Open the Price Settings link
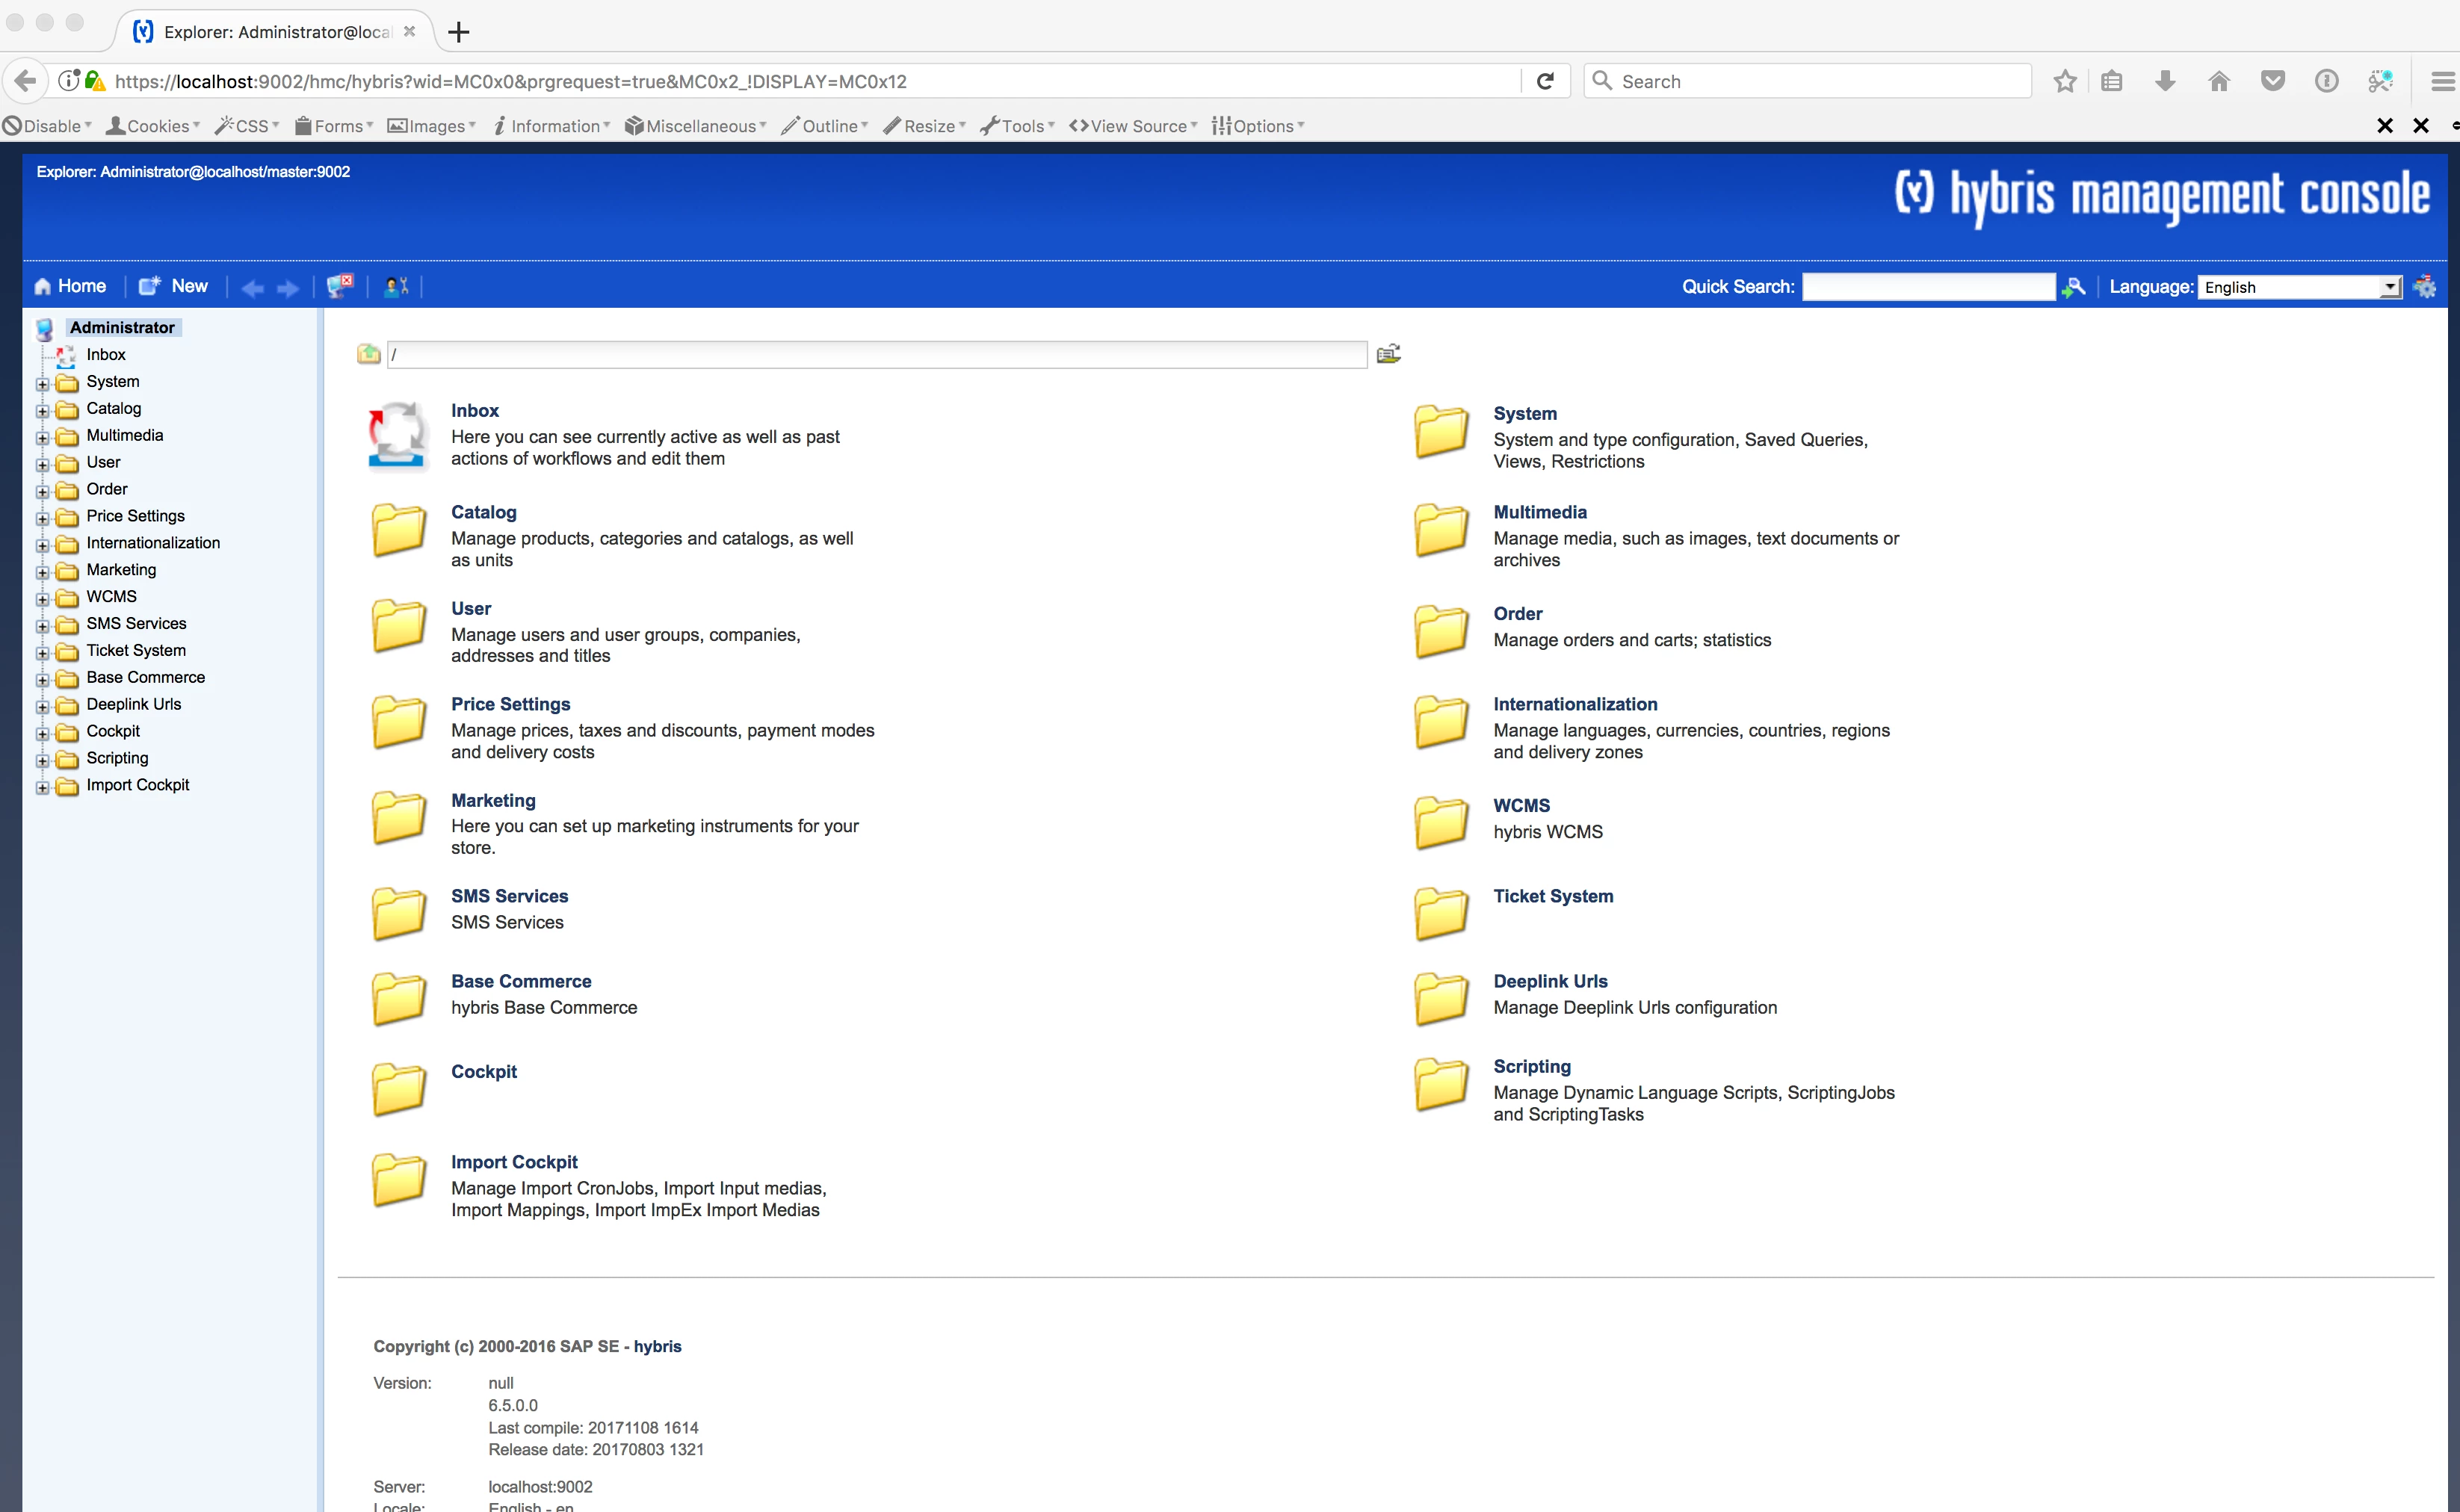Viewport: 2460px width, 1512px height. point(510,704)
